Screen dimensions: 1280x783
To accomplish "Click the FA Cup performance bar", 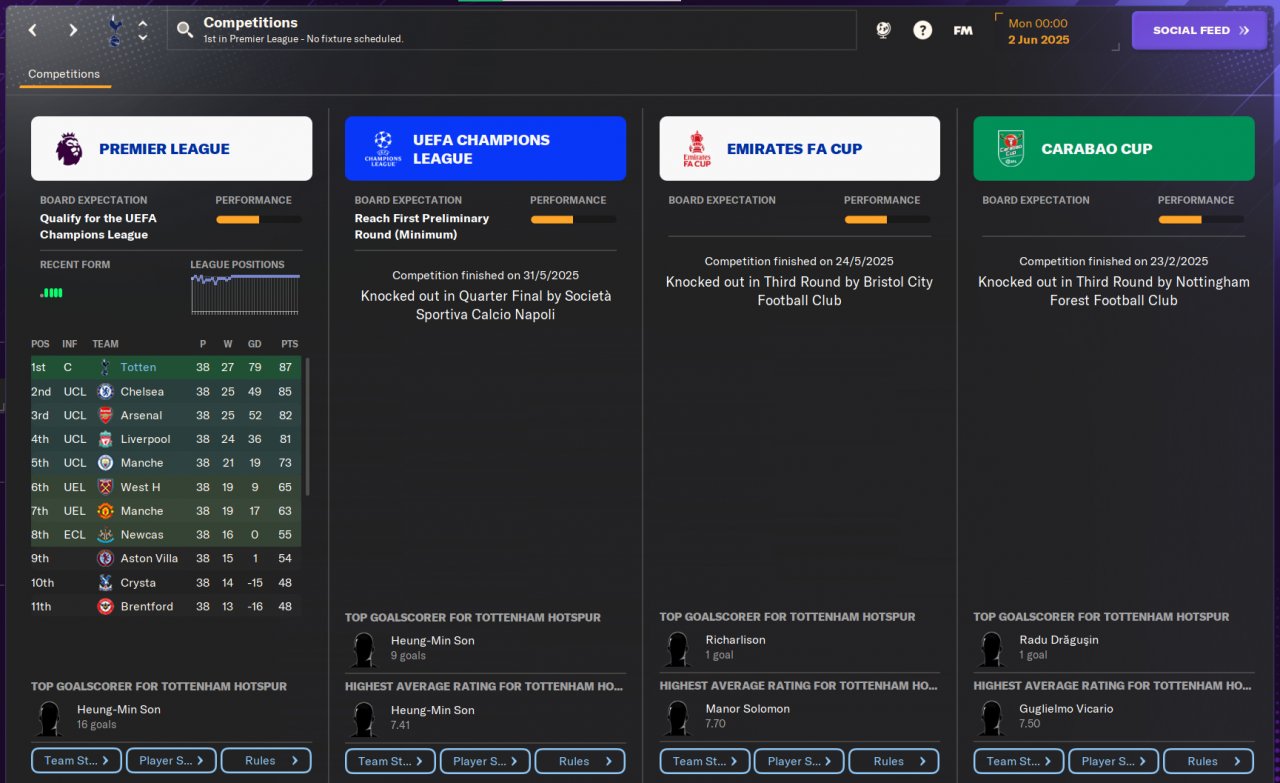I will [887, 219].
